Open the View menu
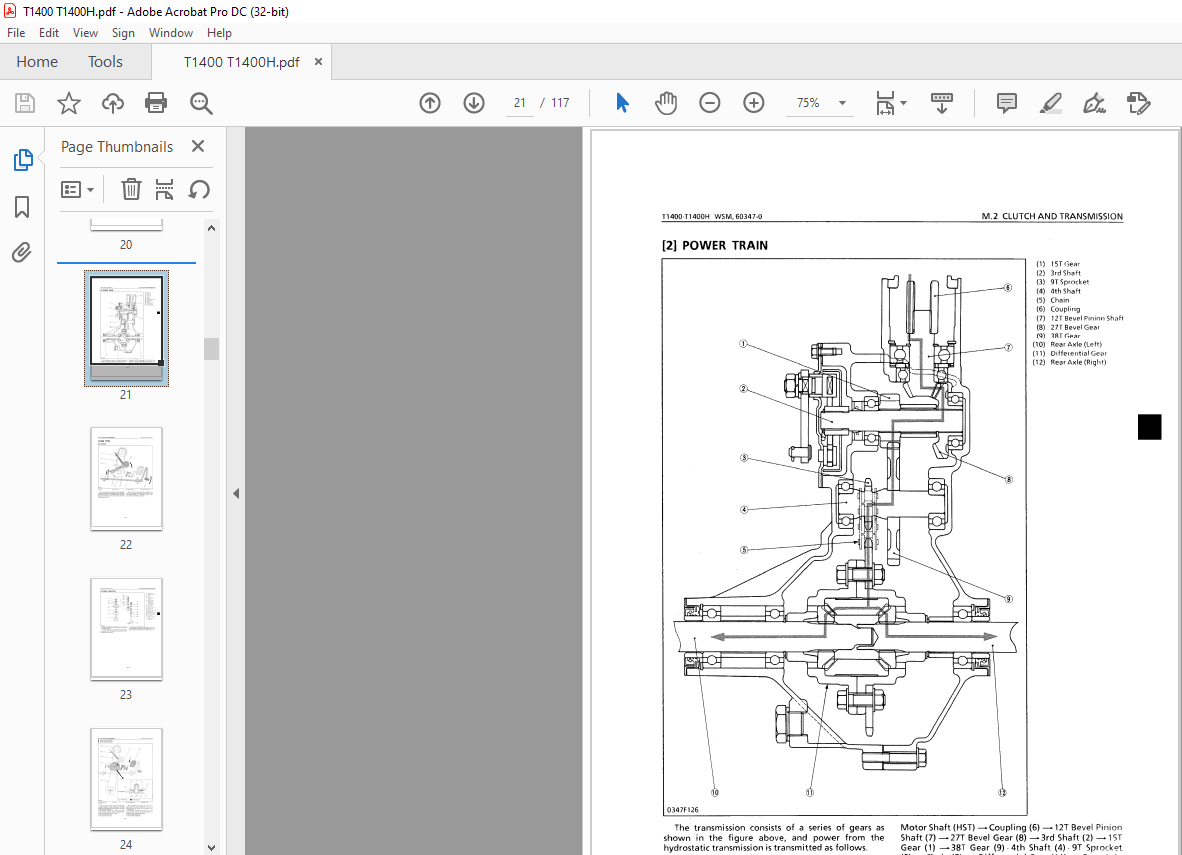Screen dimensions: 1182x855 (x=85, y=32)
